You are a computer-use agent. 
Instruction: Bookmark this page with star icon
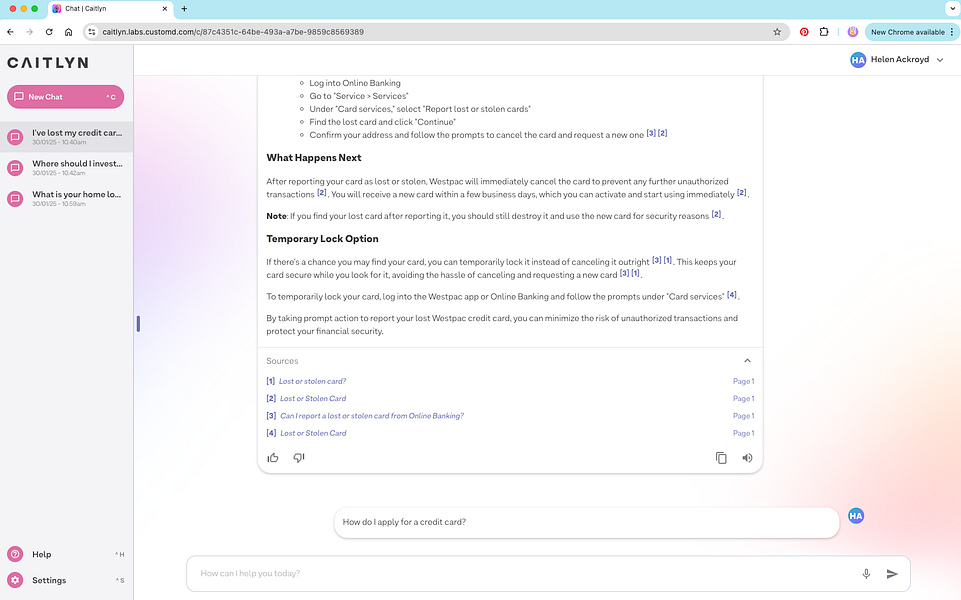tap(777, 32)
